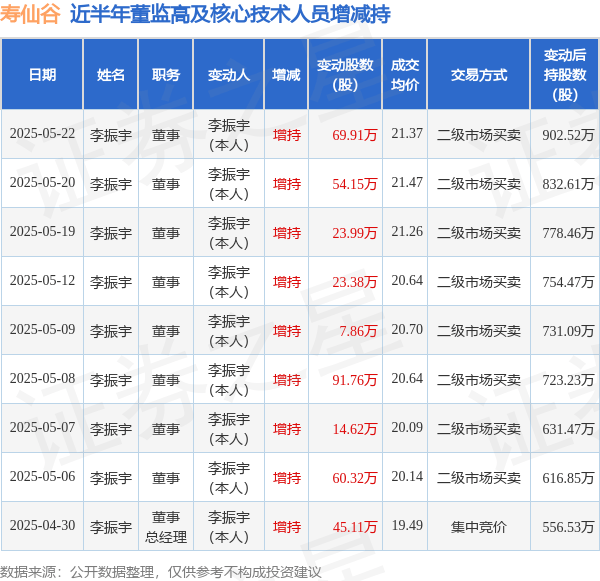
Task: Select the 日期 column header
Action: [42, 75]
